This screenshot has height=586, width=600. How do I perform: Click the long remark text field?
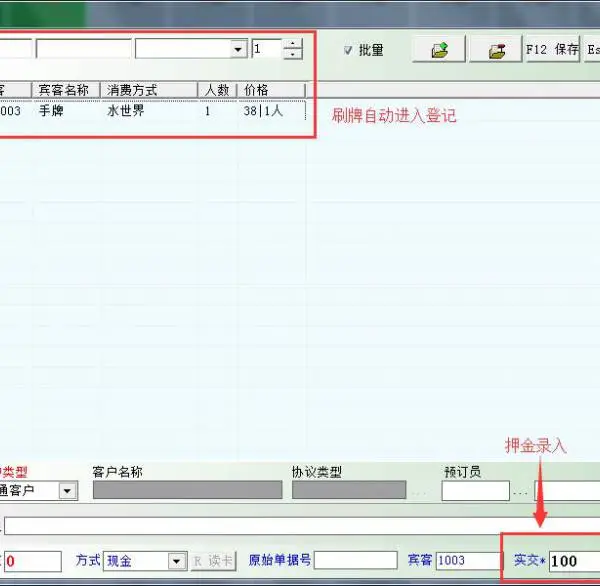coord(302,526)
